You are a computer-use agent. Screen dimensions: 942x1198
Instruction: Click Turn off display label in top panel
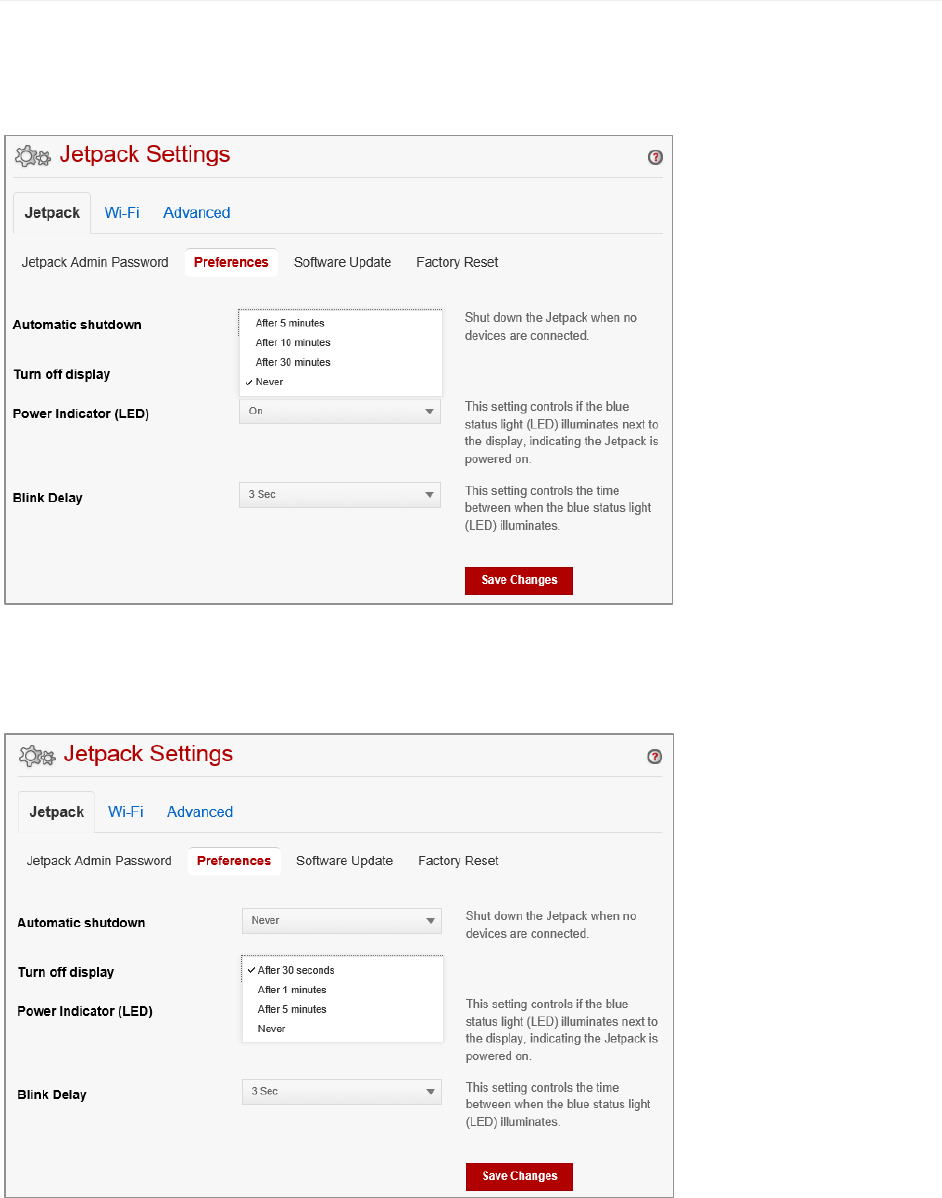click(x=61, y=374)
